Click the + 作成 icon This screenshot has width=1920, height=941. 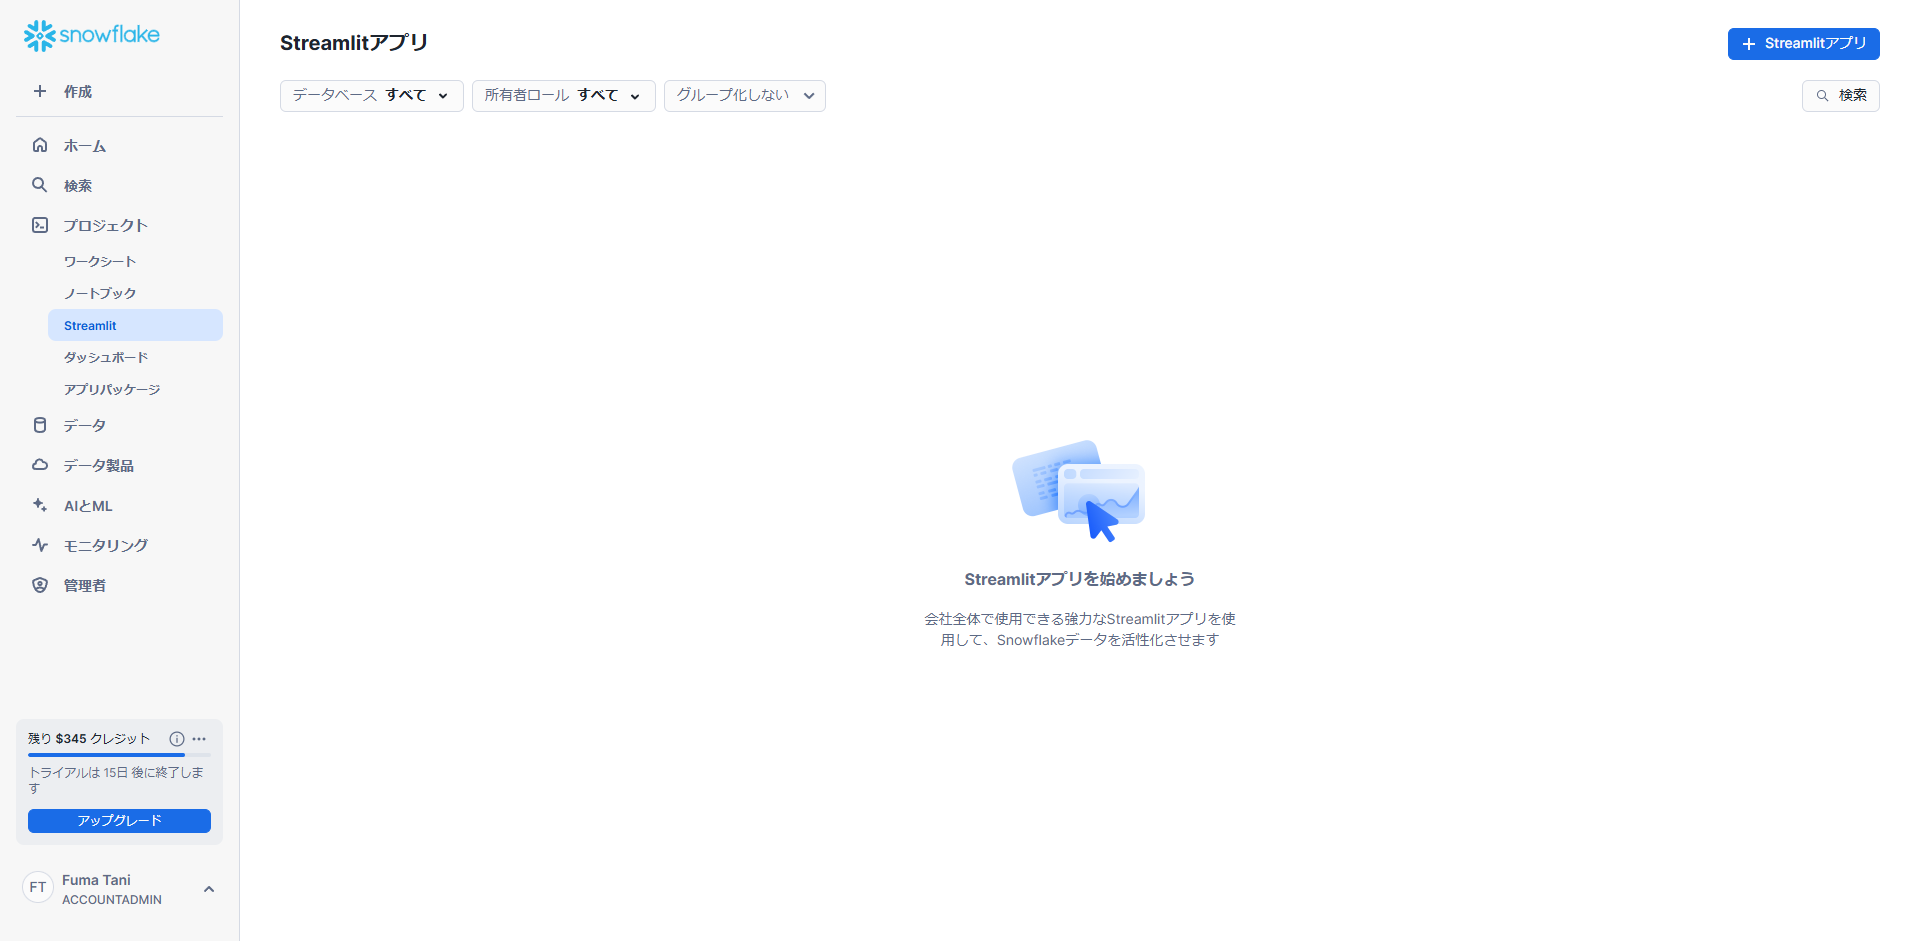coord(40,91)
